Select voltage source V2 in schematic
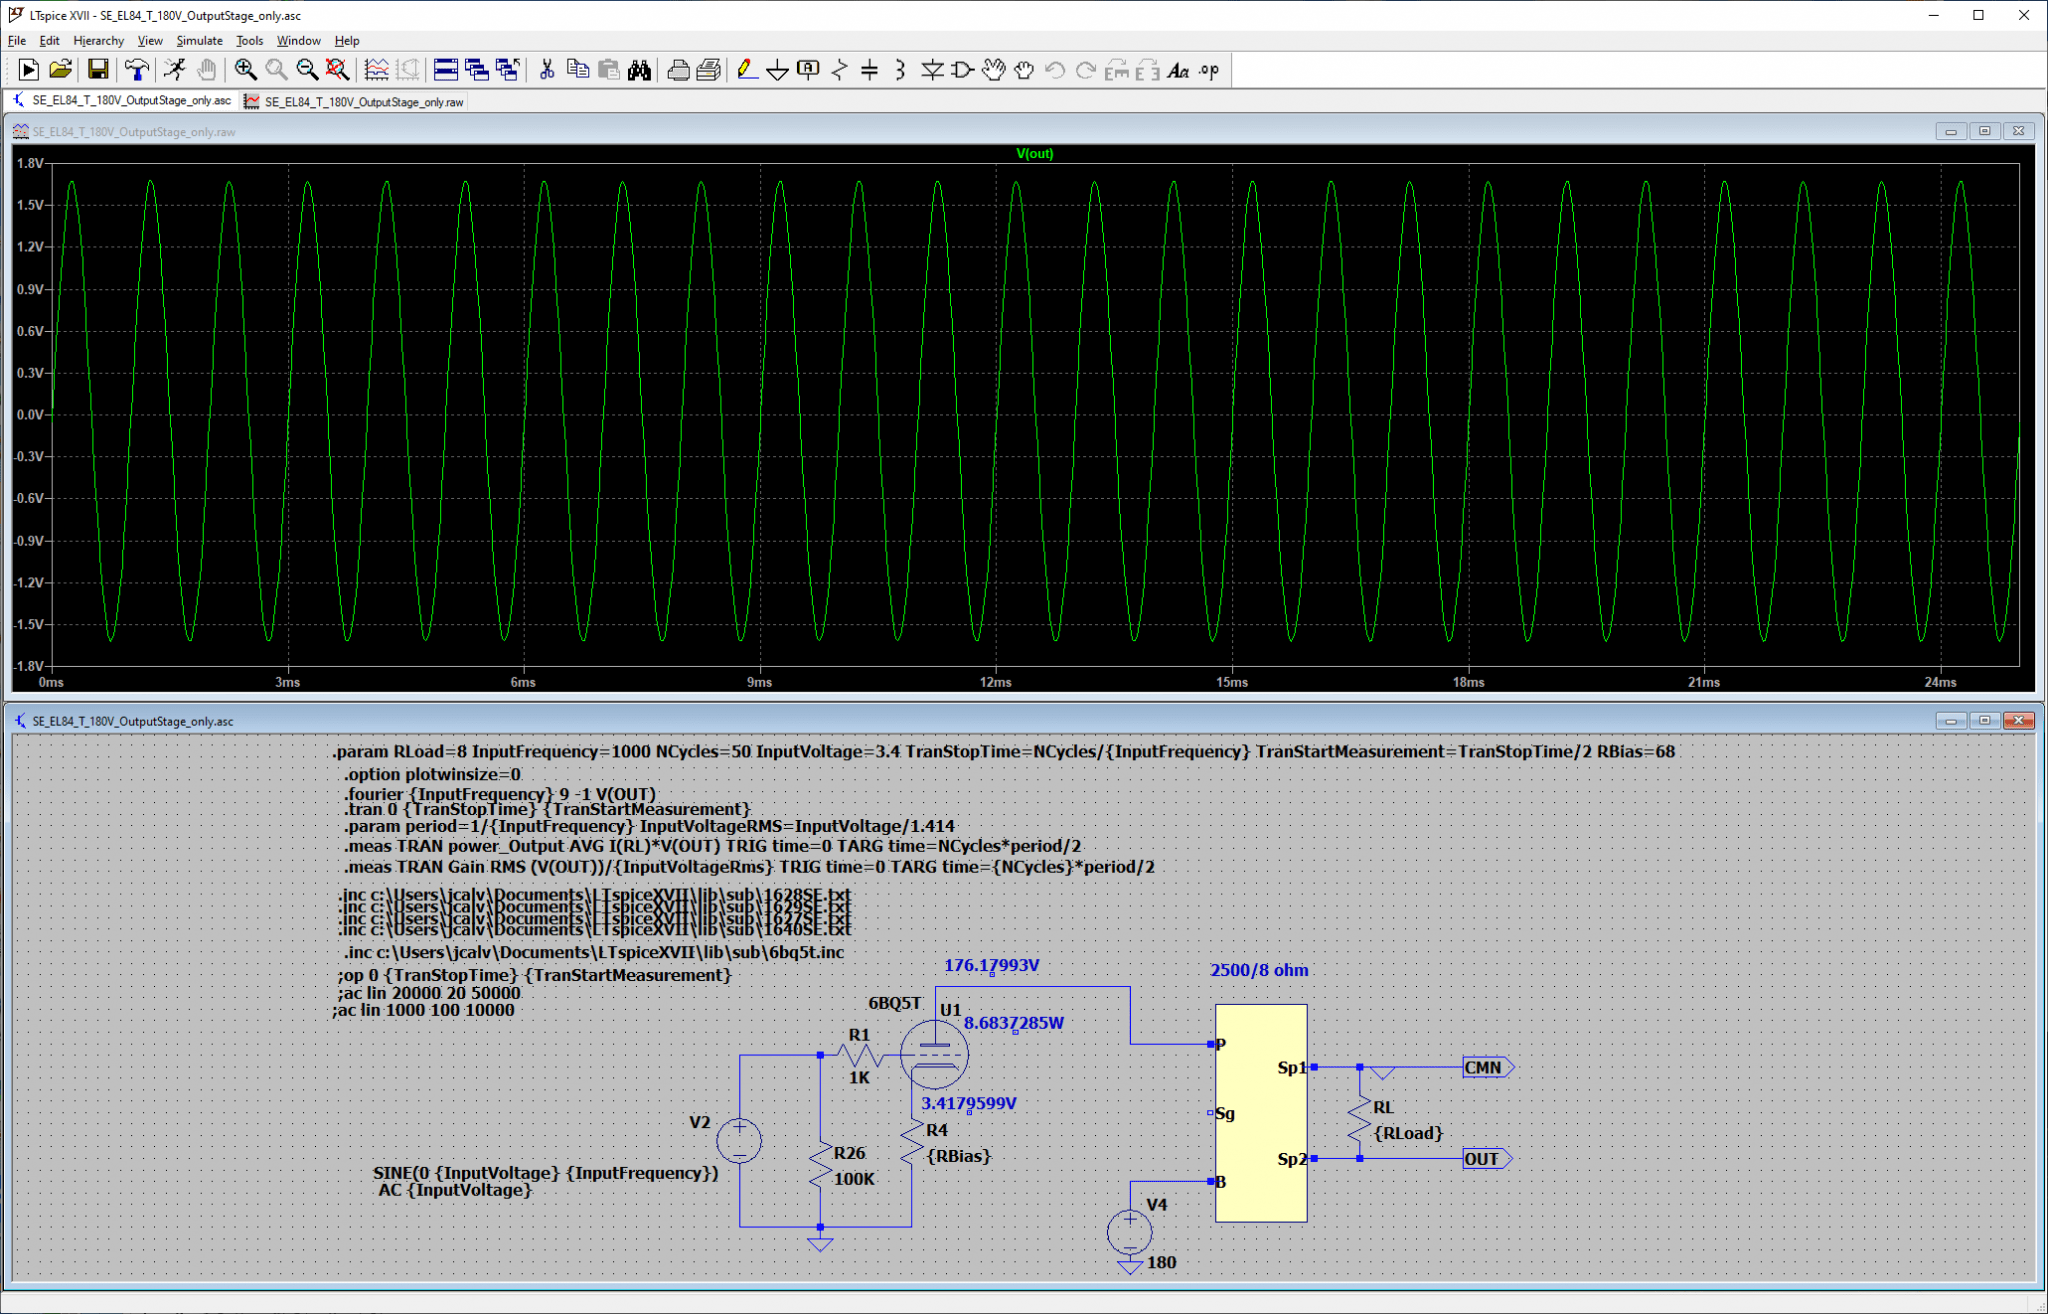The image size is (2048, 1314). coord(739,1141)
